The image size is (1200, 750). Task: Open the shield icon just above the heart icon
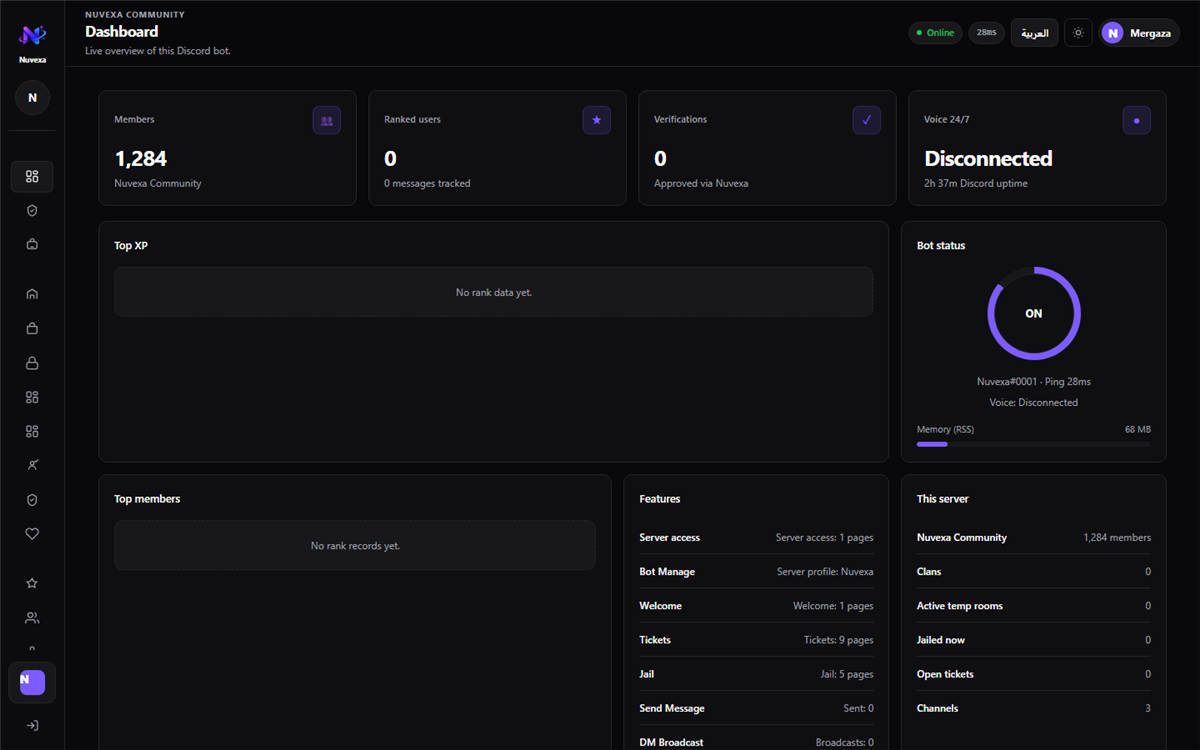coord(32,500)
